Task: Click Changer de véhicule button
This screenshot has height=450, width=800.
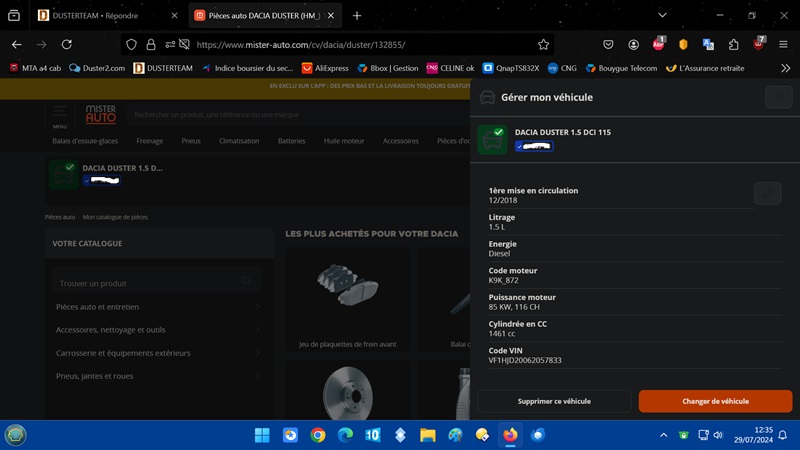Action: pyautogui.click(x=715, y=402)
